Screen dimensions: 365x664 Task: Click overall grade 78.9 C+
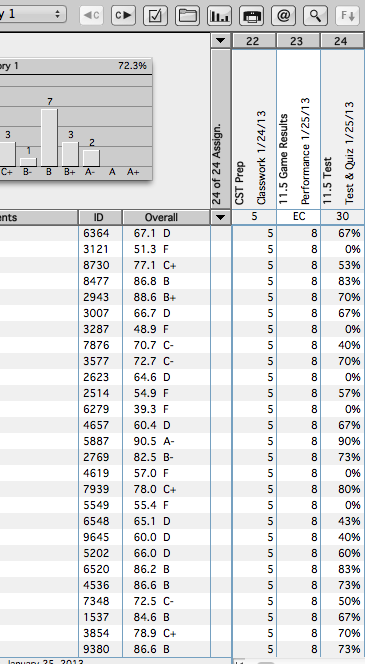155,634
